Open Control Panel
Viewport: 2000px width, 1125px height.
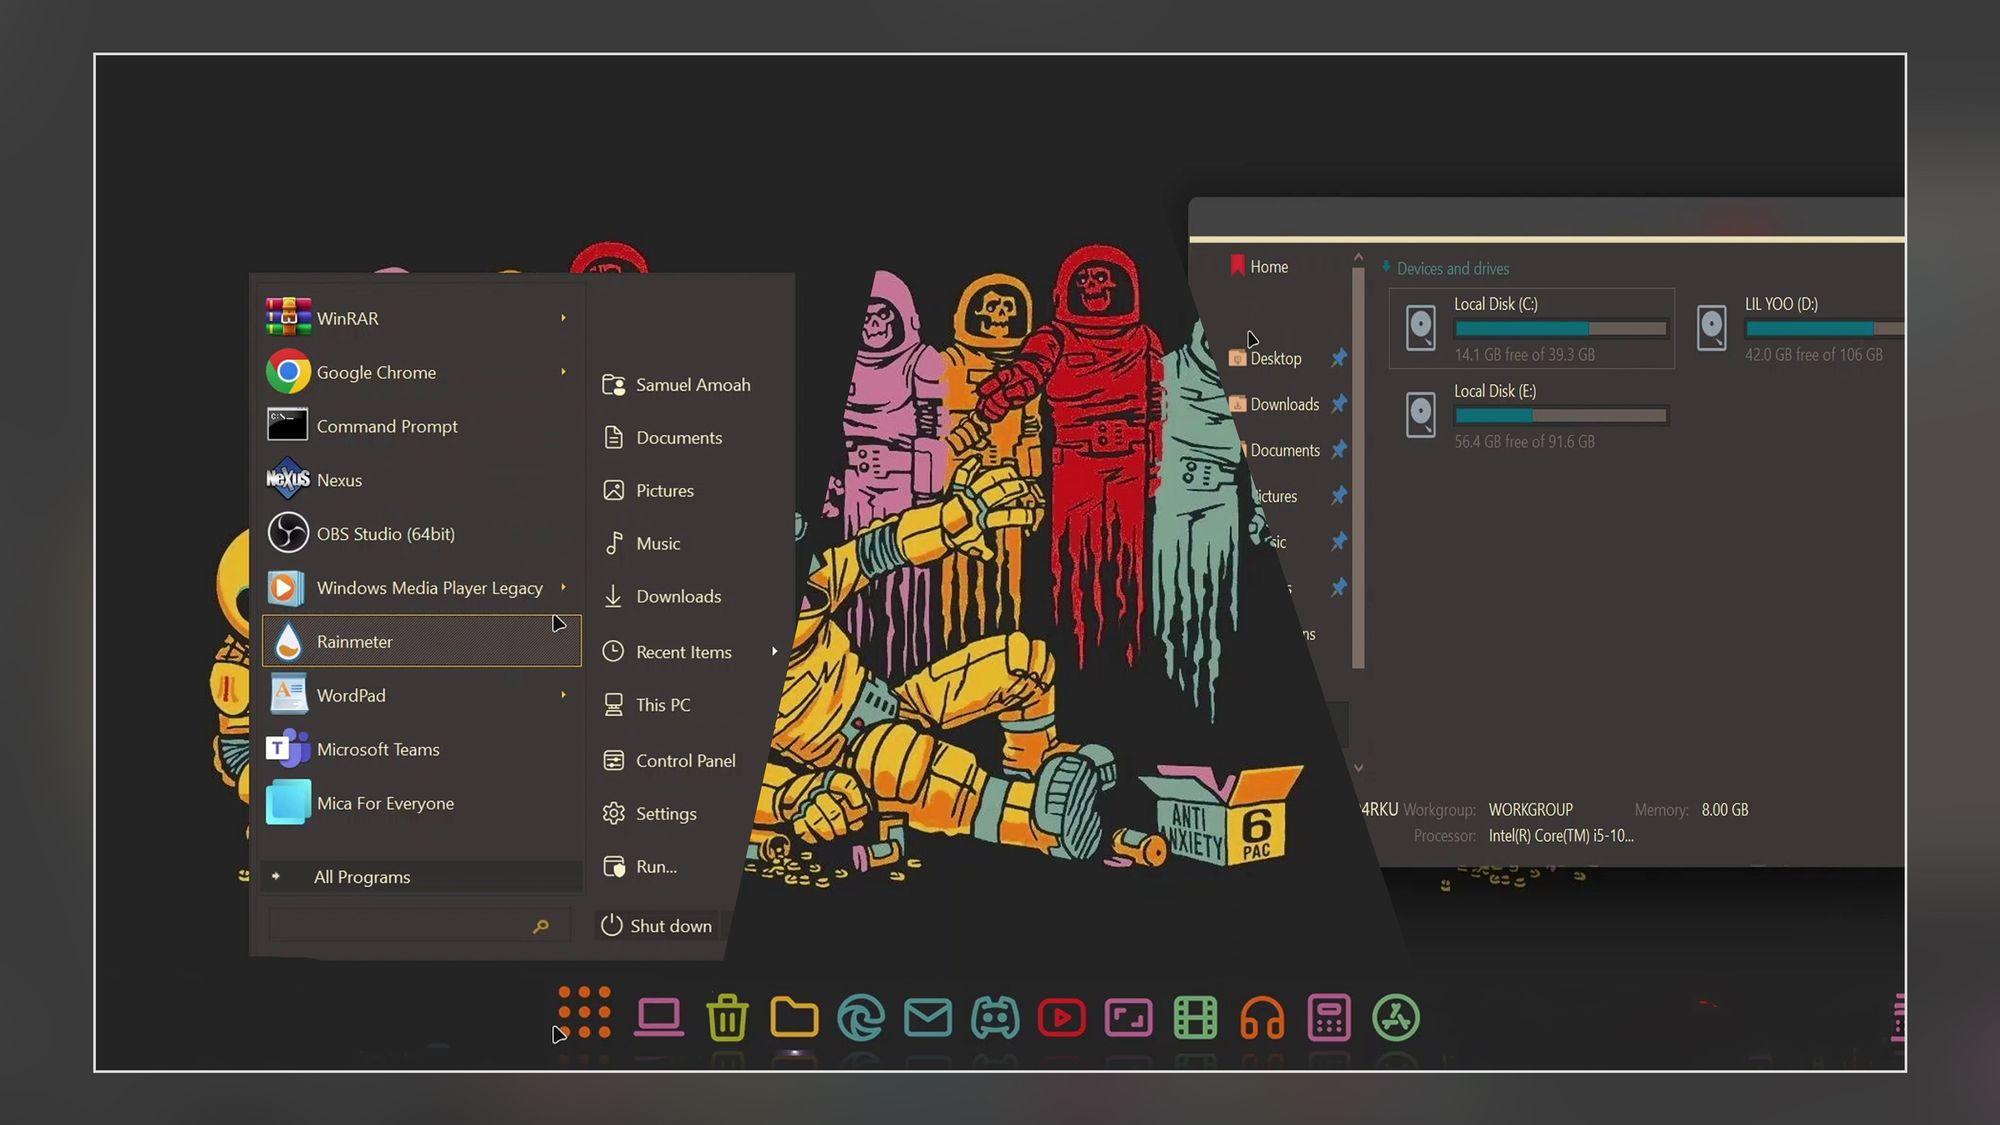coord(669,761)
